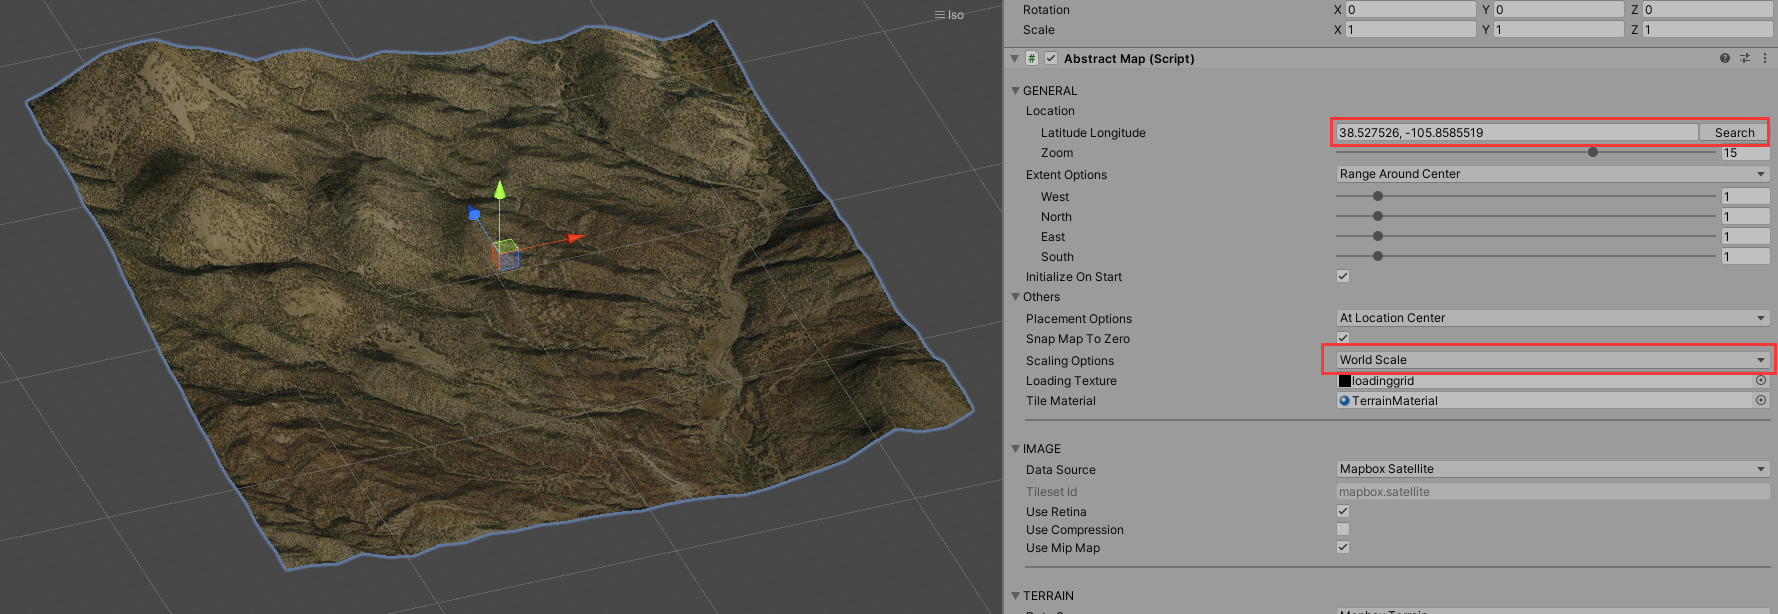1778x614 pixels.
Task: Toggle Use Mip Map checkbox
Action: tap(1343, 547)
